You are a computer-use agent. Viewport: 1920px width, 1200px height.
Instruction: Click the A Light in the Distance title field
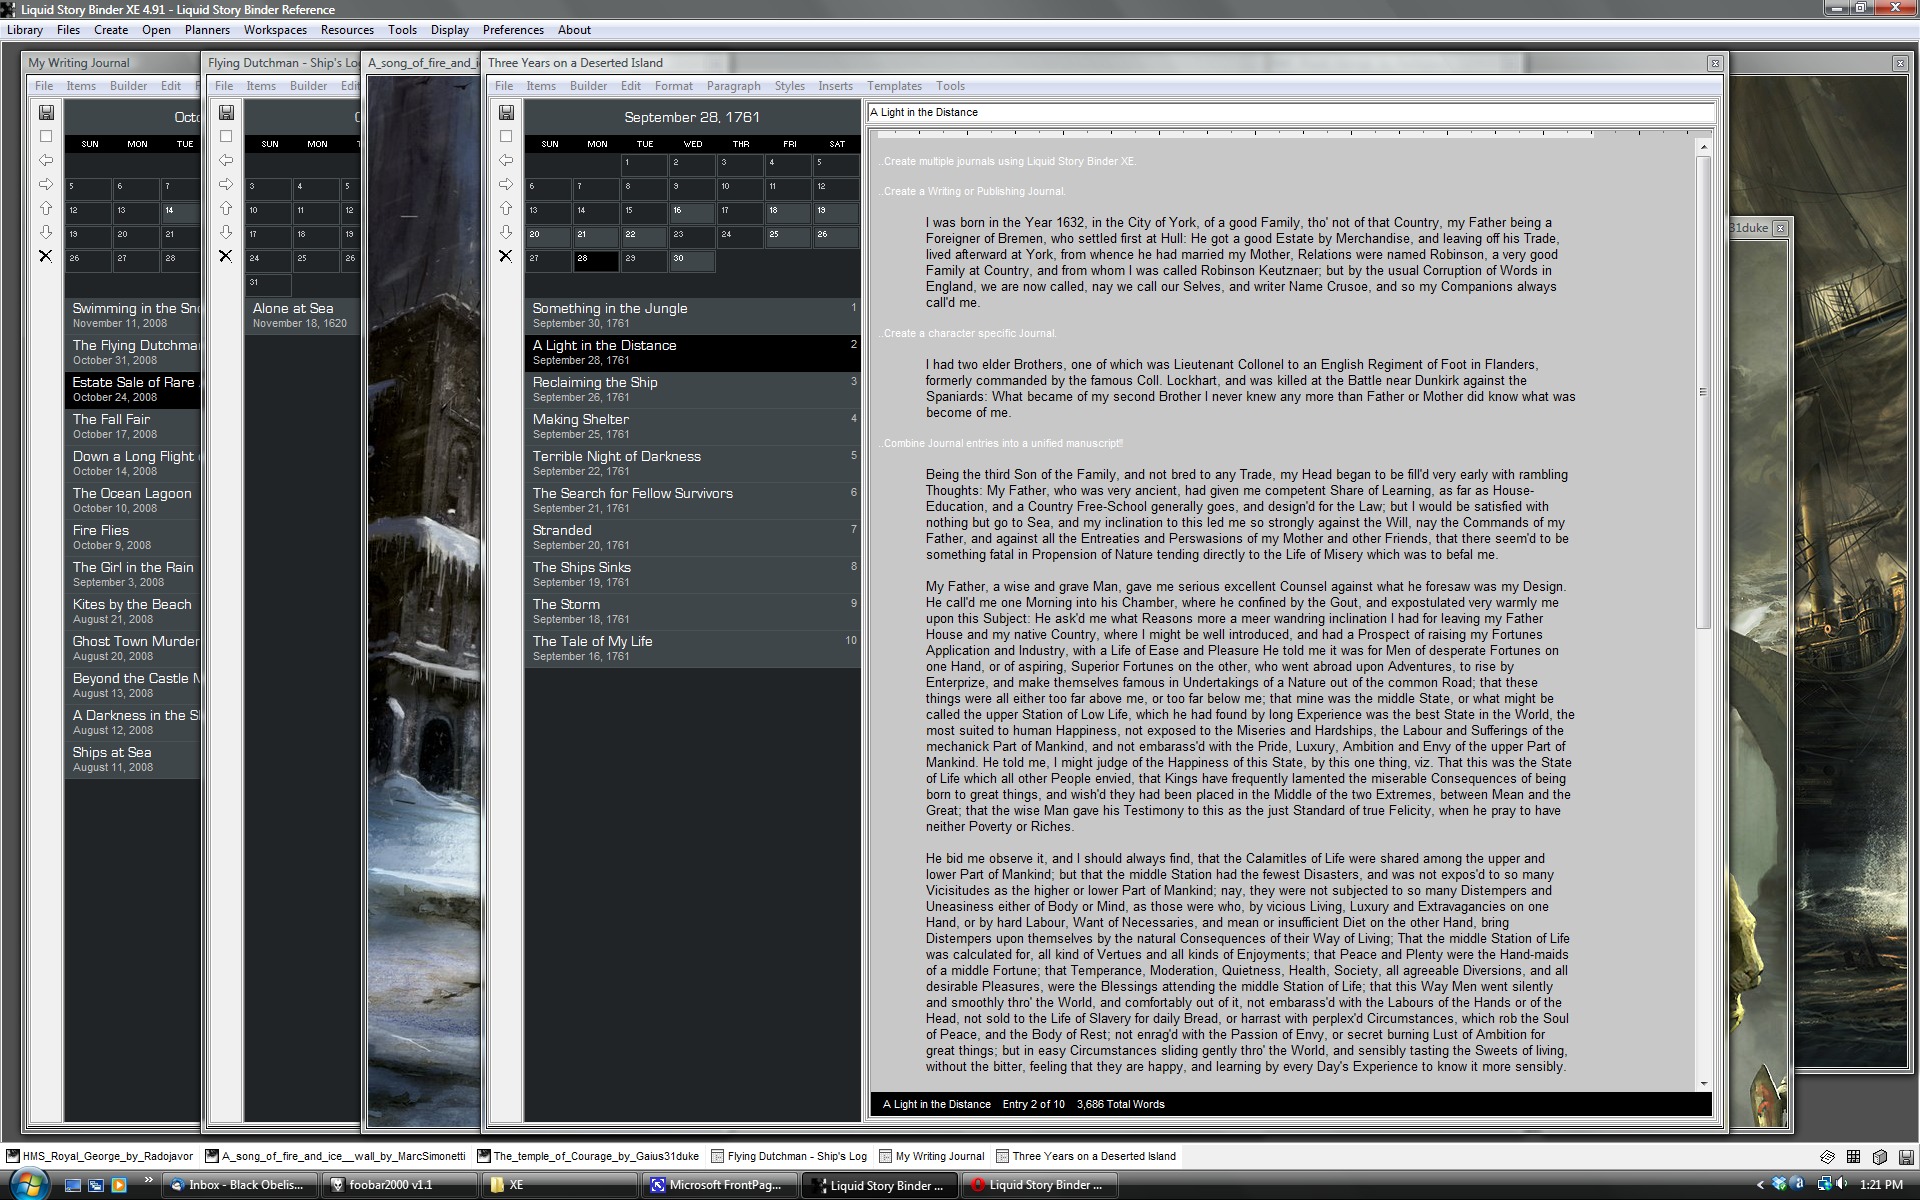1290,112
